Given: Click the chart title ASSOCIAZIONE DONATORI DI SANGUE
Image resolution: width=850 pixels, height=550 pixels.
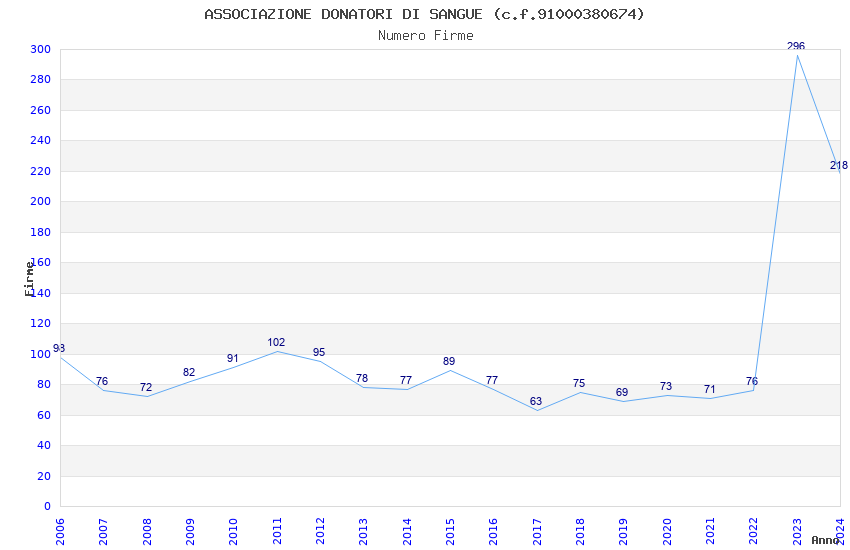Looking at the screenshot, I should coord(424,14).
